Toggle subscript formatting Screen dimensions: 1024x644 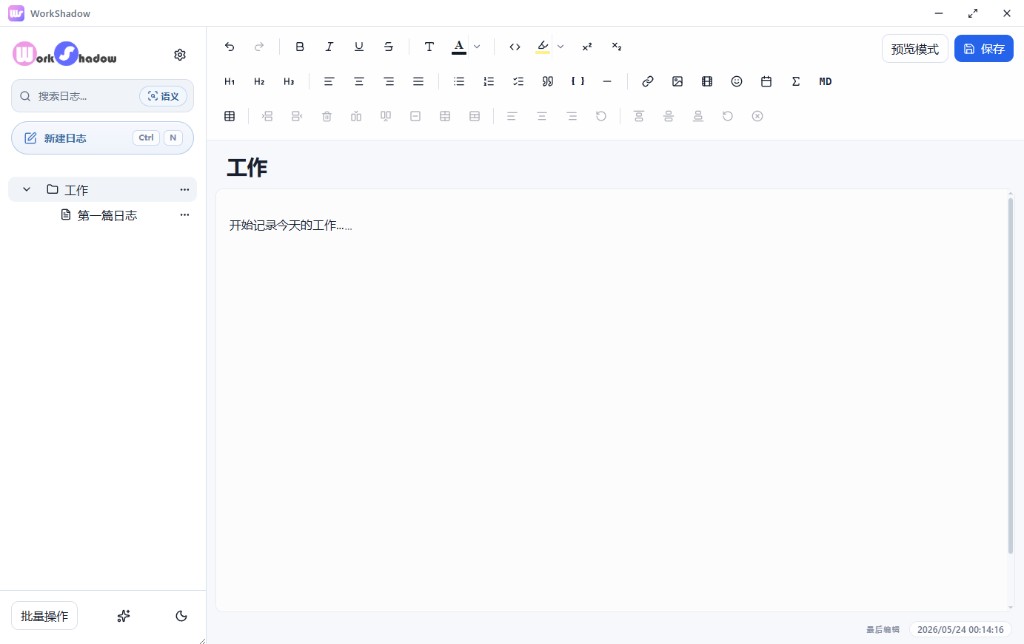point(616,46)
